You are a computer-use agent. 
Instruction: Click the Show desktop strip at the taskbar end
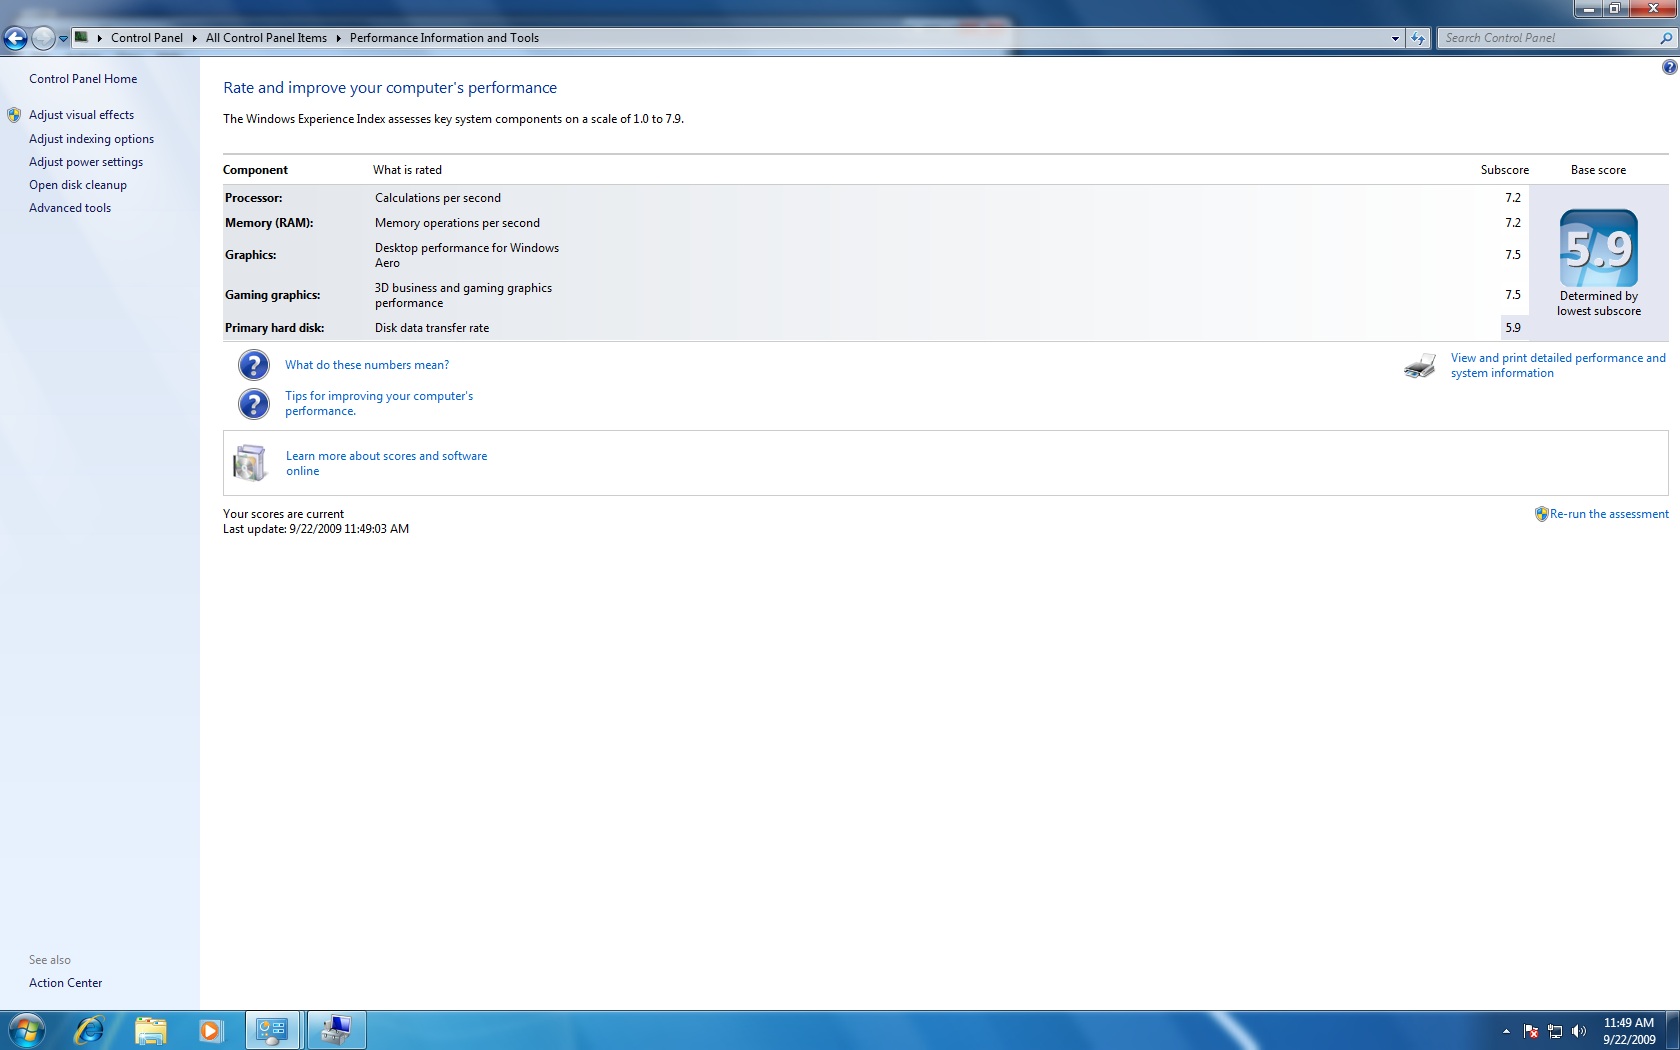tap(1672, 1030)
